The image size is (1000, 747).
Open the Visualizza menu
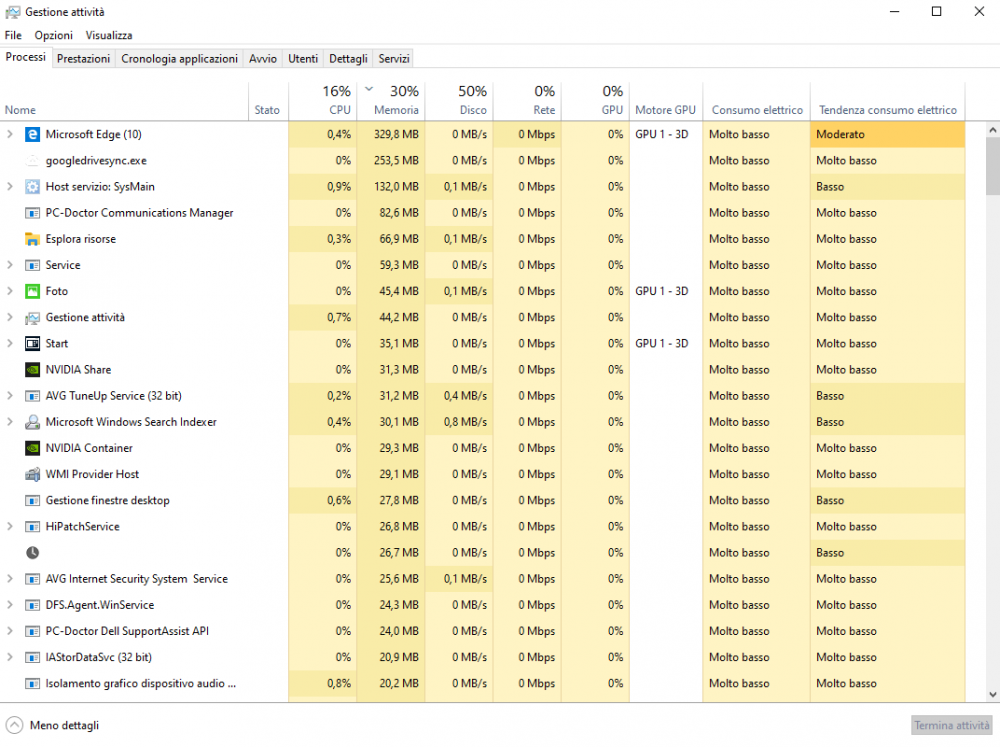tap(109, 36)
